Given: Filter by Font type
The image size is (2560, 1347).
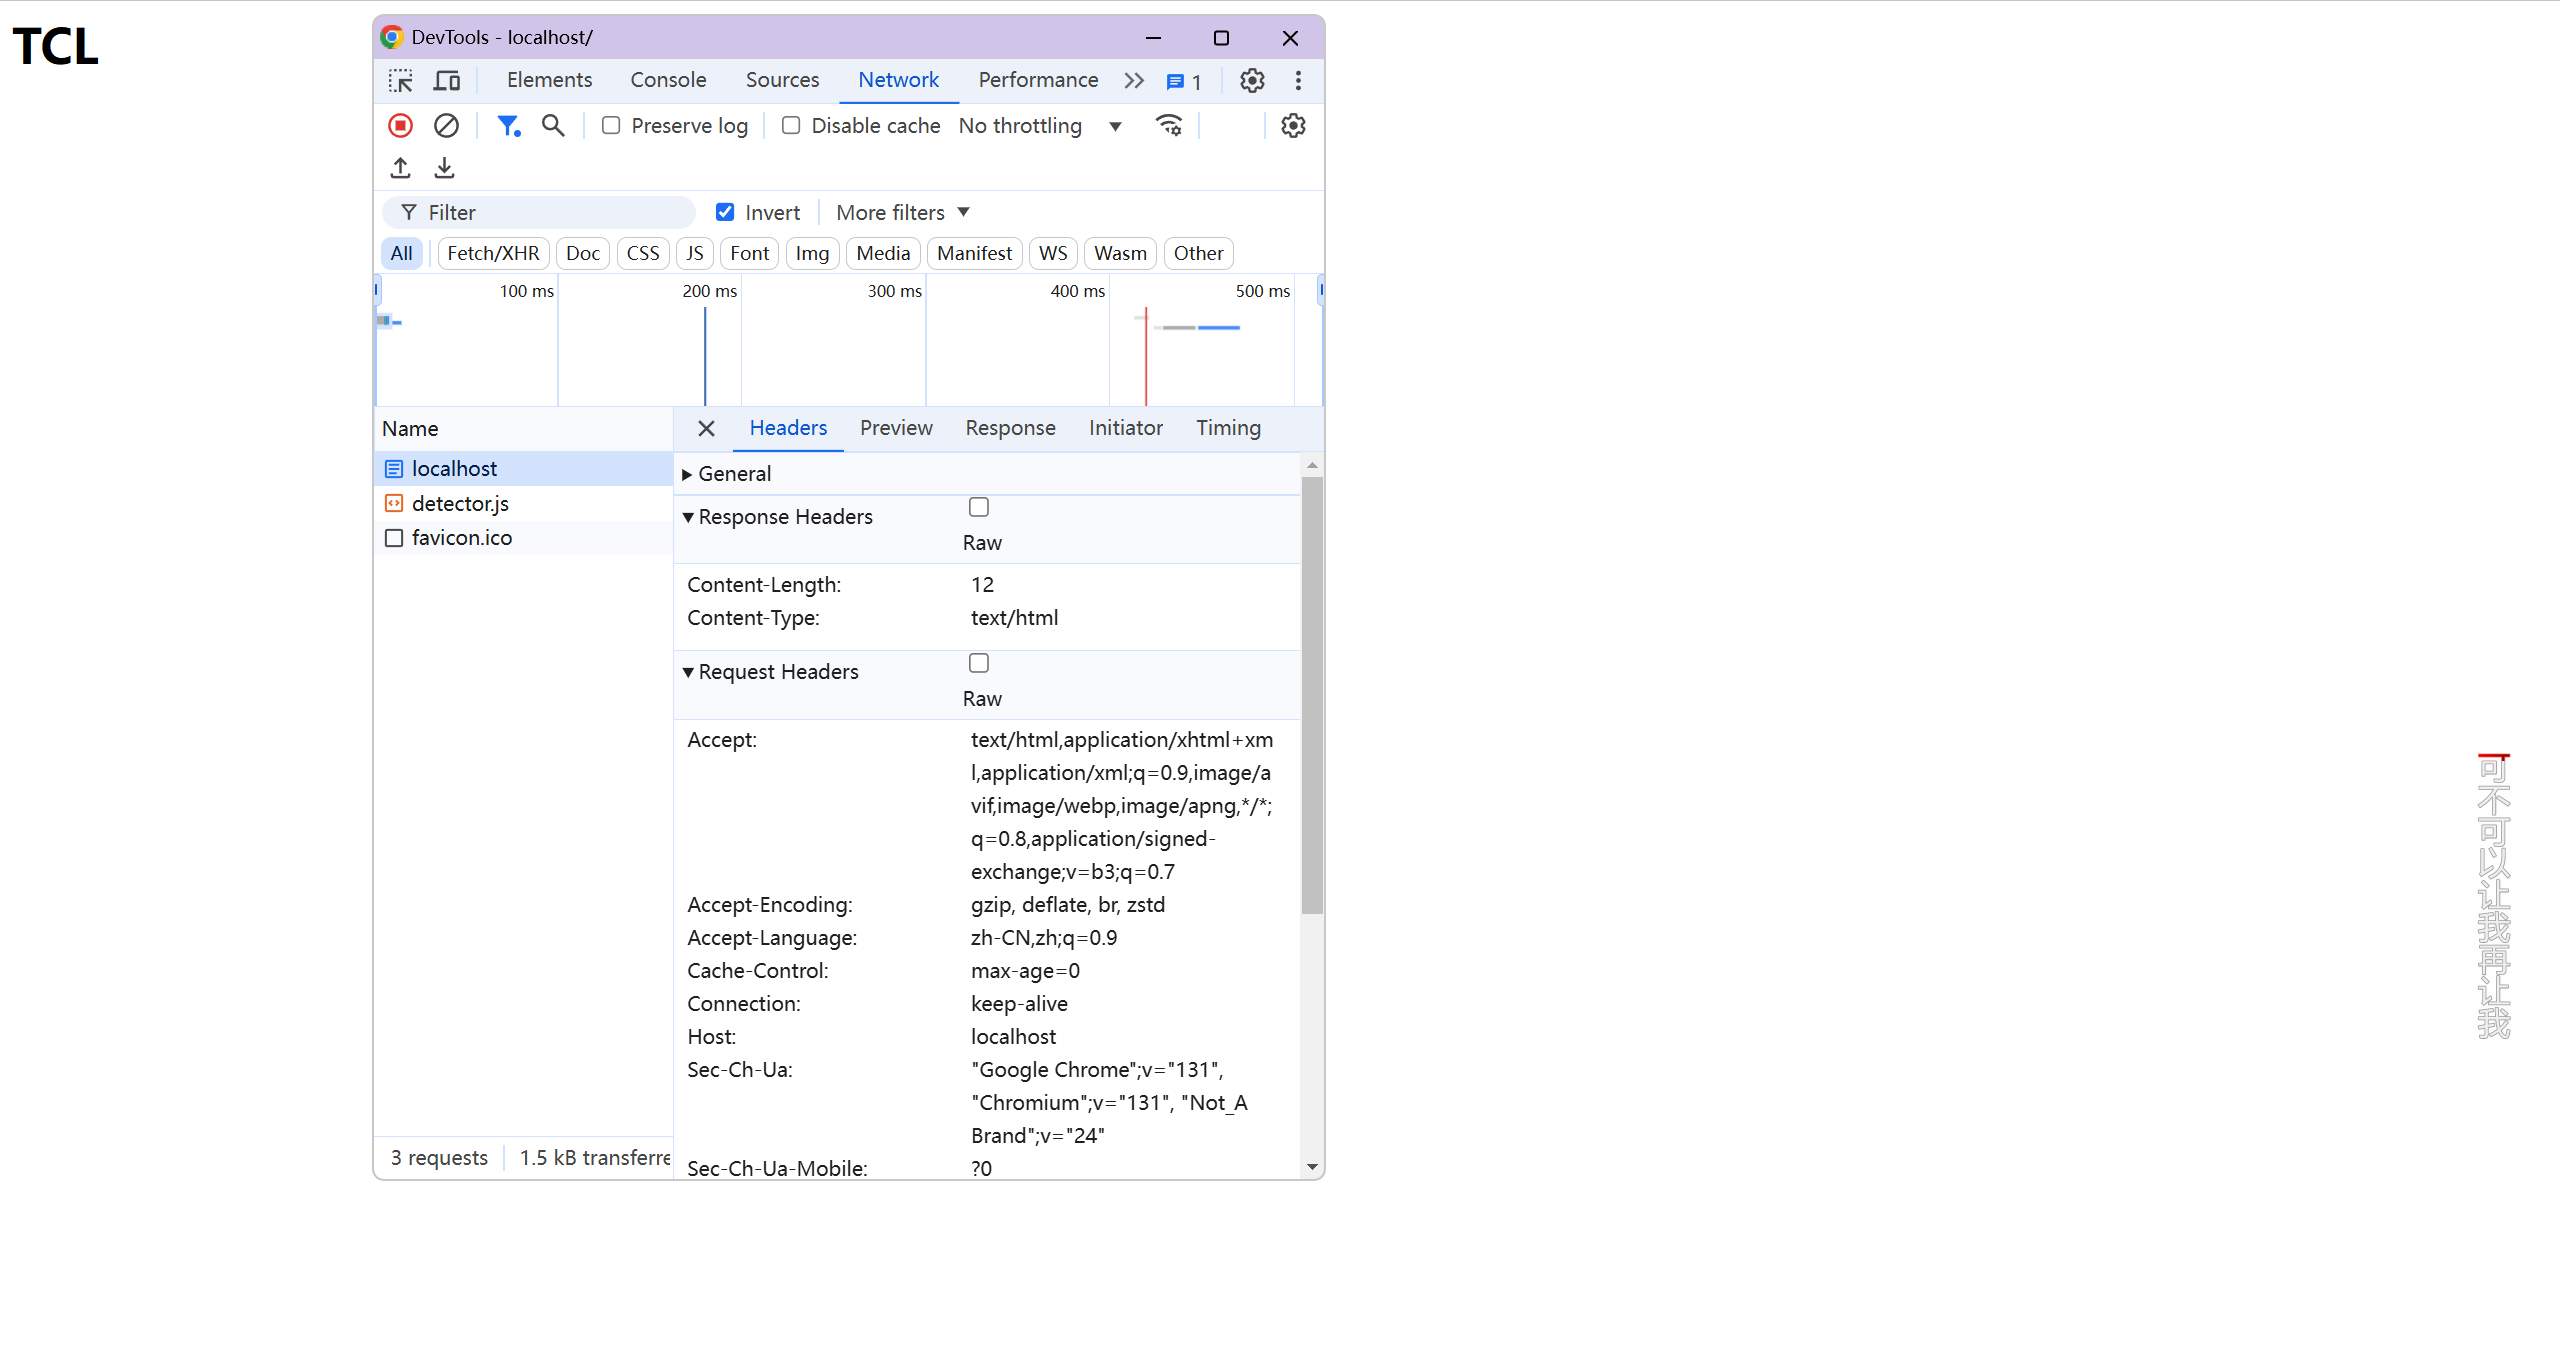Looking at the screenshot, I should (x=750, y=254).
